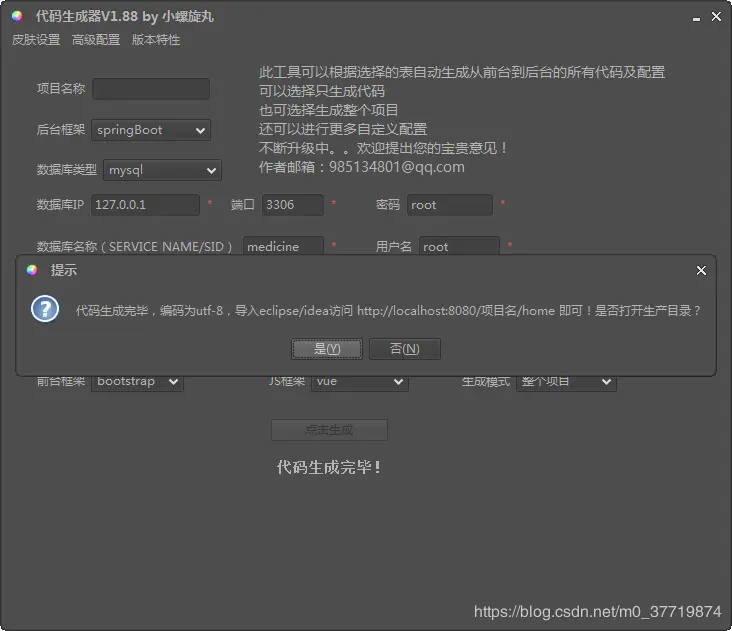Expand the 数据库类型 mysql dropdown
The width and height of the screenshot is (732, 631).
[162, 170]
